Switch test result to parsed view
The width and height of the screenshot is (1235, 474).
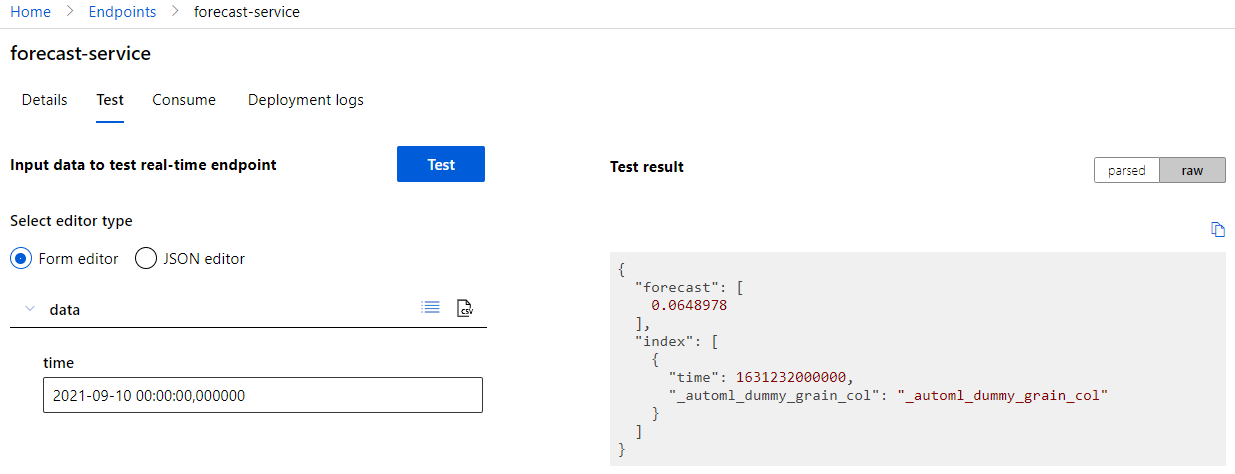point(1127,170)
